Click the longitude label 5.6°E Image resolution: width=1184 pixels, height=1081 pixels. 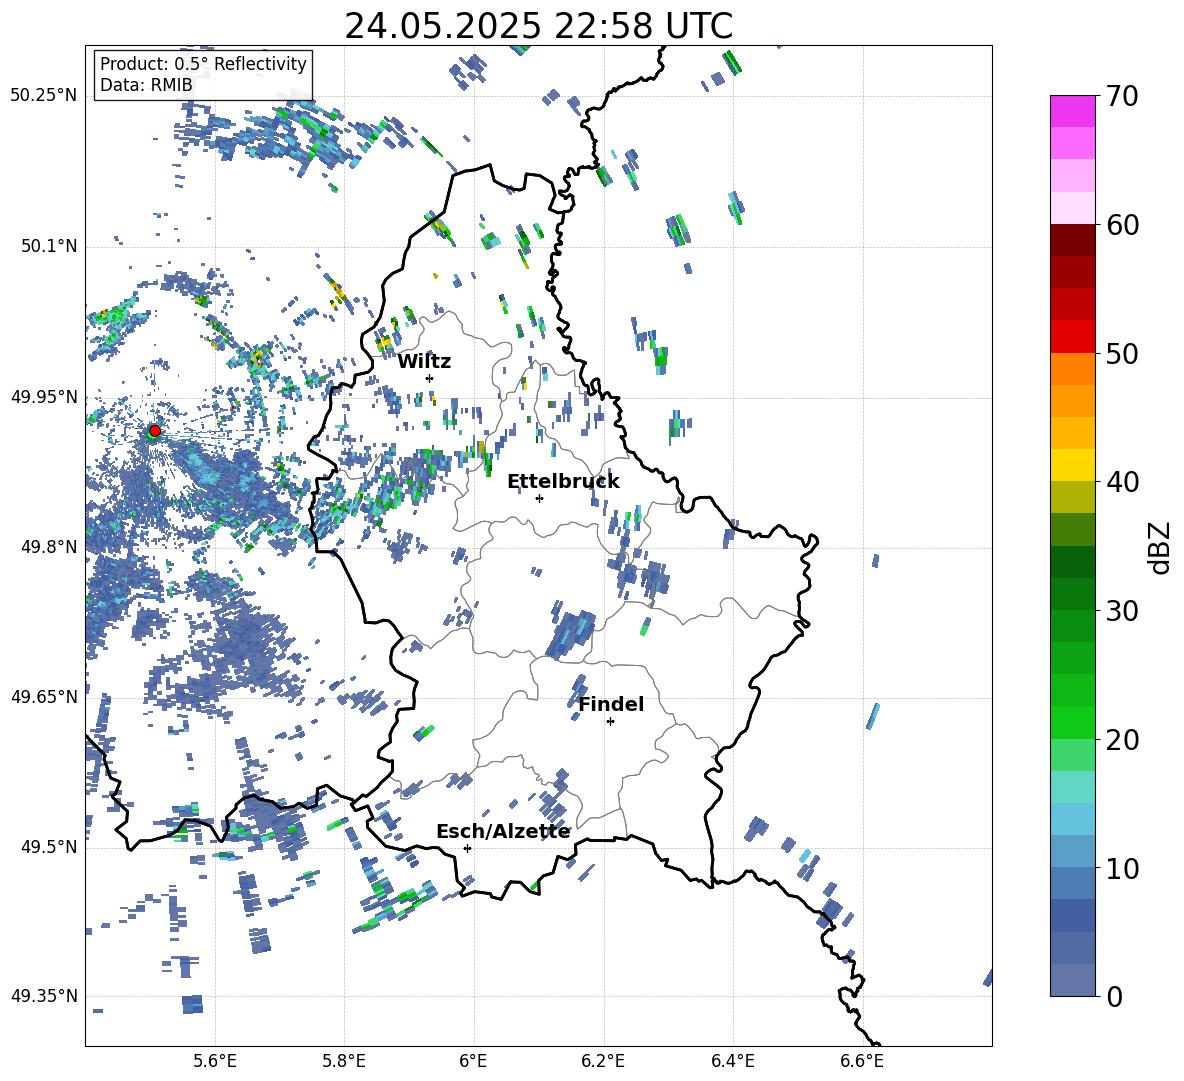pos(215,1061)
